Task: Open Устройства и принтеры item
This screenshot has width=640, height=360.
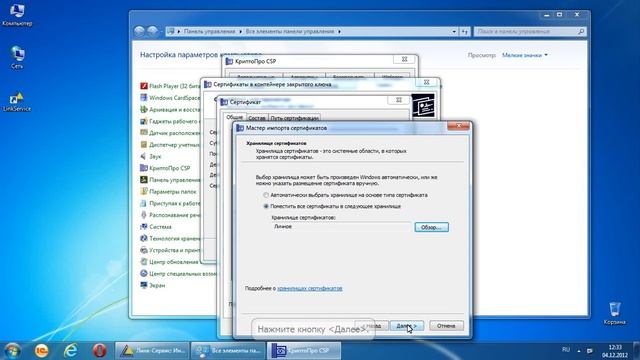Action: [171, 250]
